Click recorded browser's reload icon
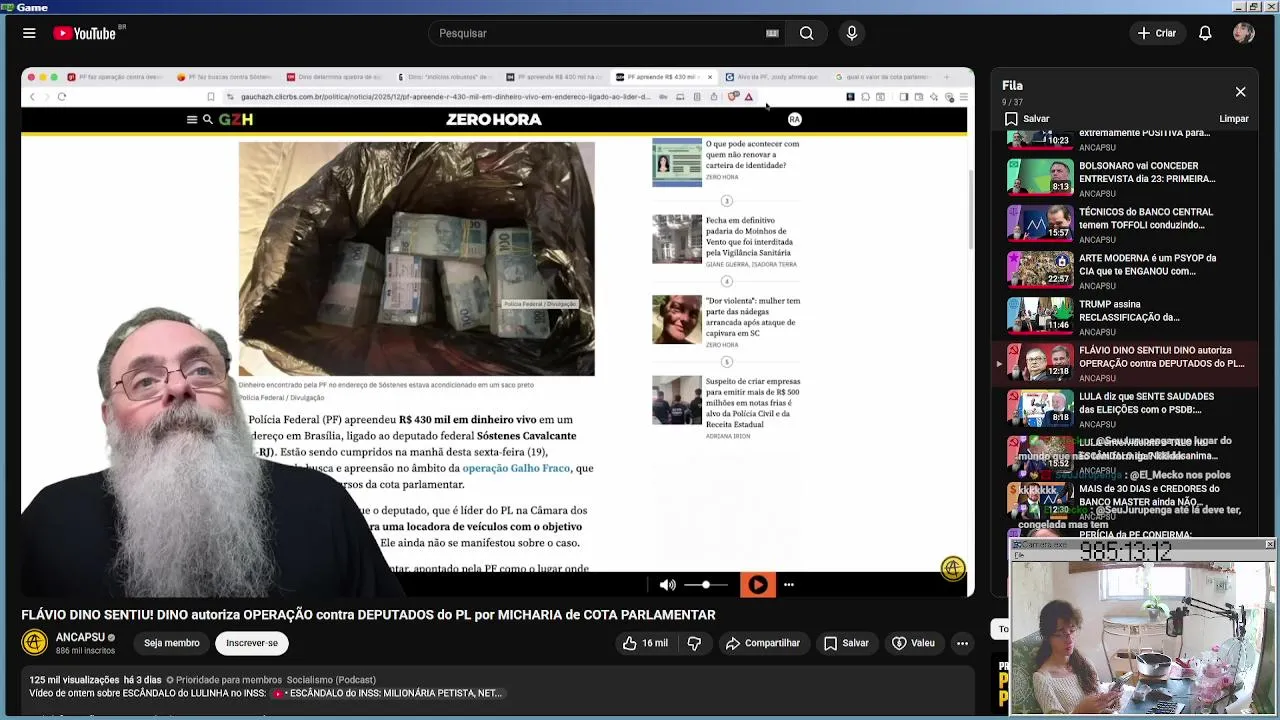Image resolution: width=1280 pixels, height=720 pixels. tap(61, 97)
